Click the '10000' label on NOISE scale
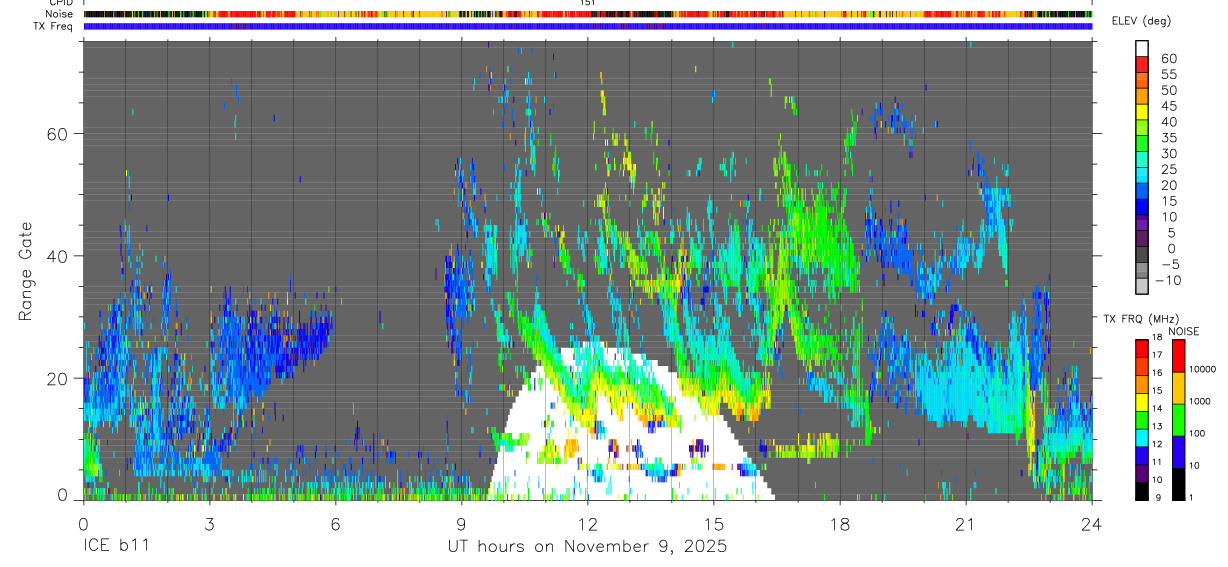1228x567 pixels. pos(1203,370)
